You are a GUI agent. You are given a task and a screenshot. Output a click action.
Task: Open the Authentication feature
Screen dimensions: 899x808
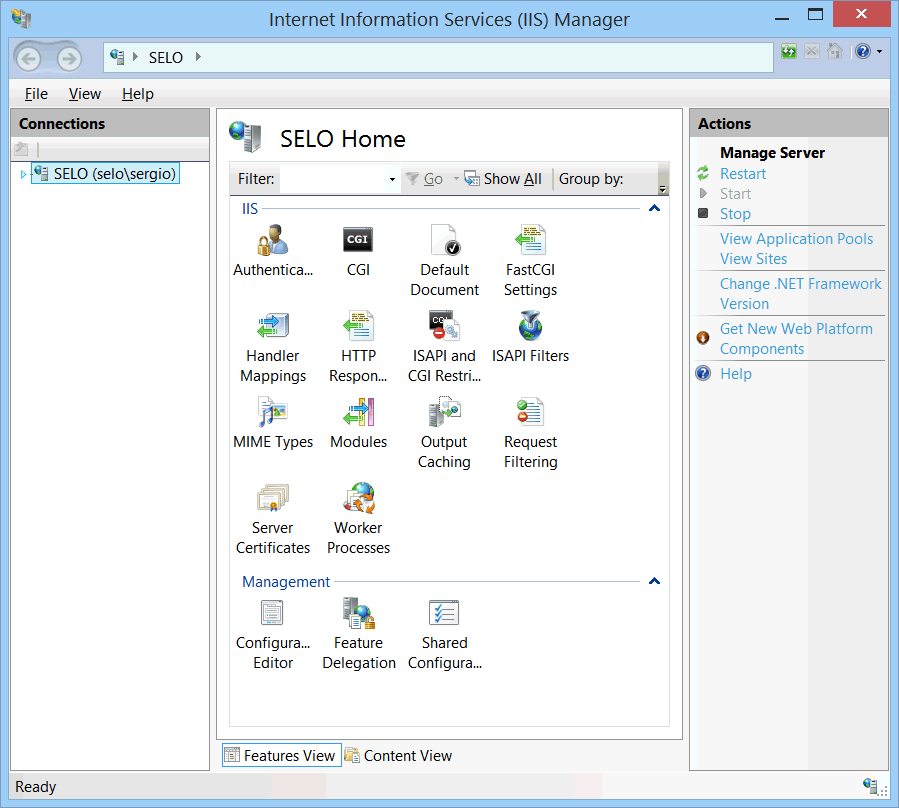tap(273, 251)
